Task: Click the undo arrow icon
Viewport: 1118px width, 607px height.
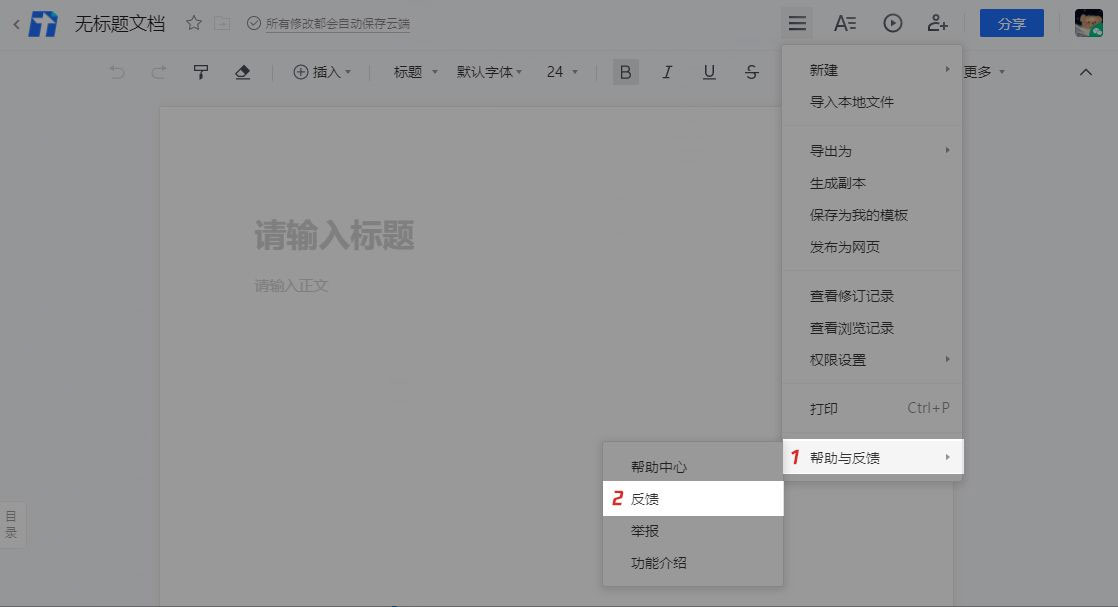Action: (x=117, y=71)
